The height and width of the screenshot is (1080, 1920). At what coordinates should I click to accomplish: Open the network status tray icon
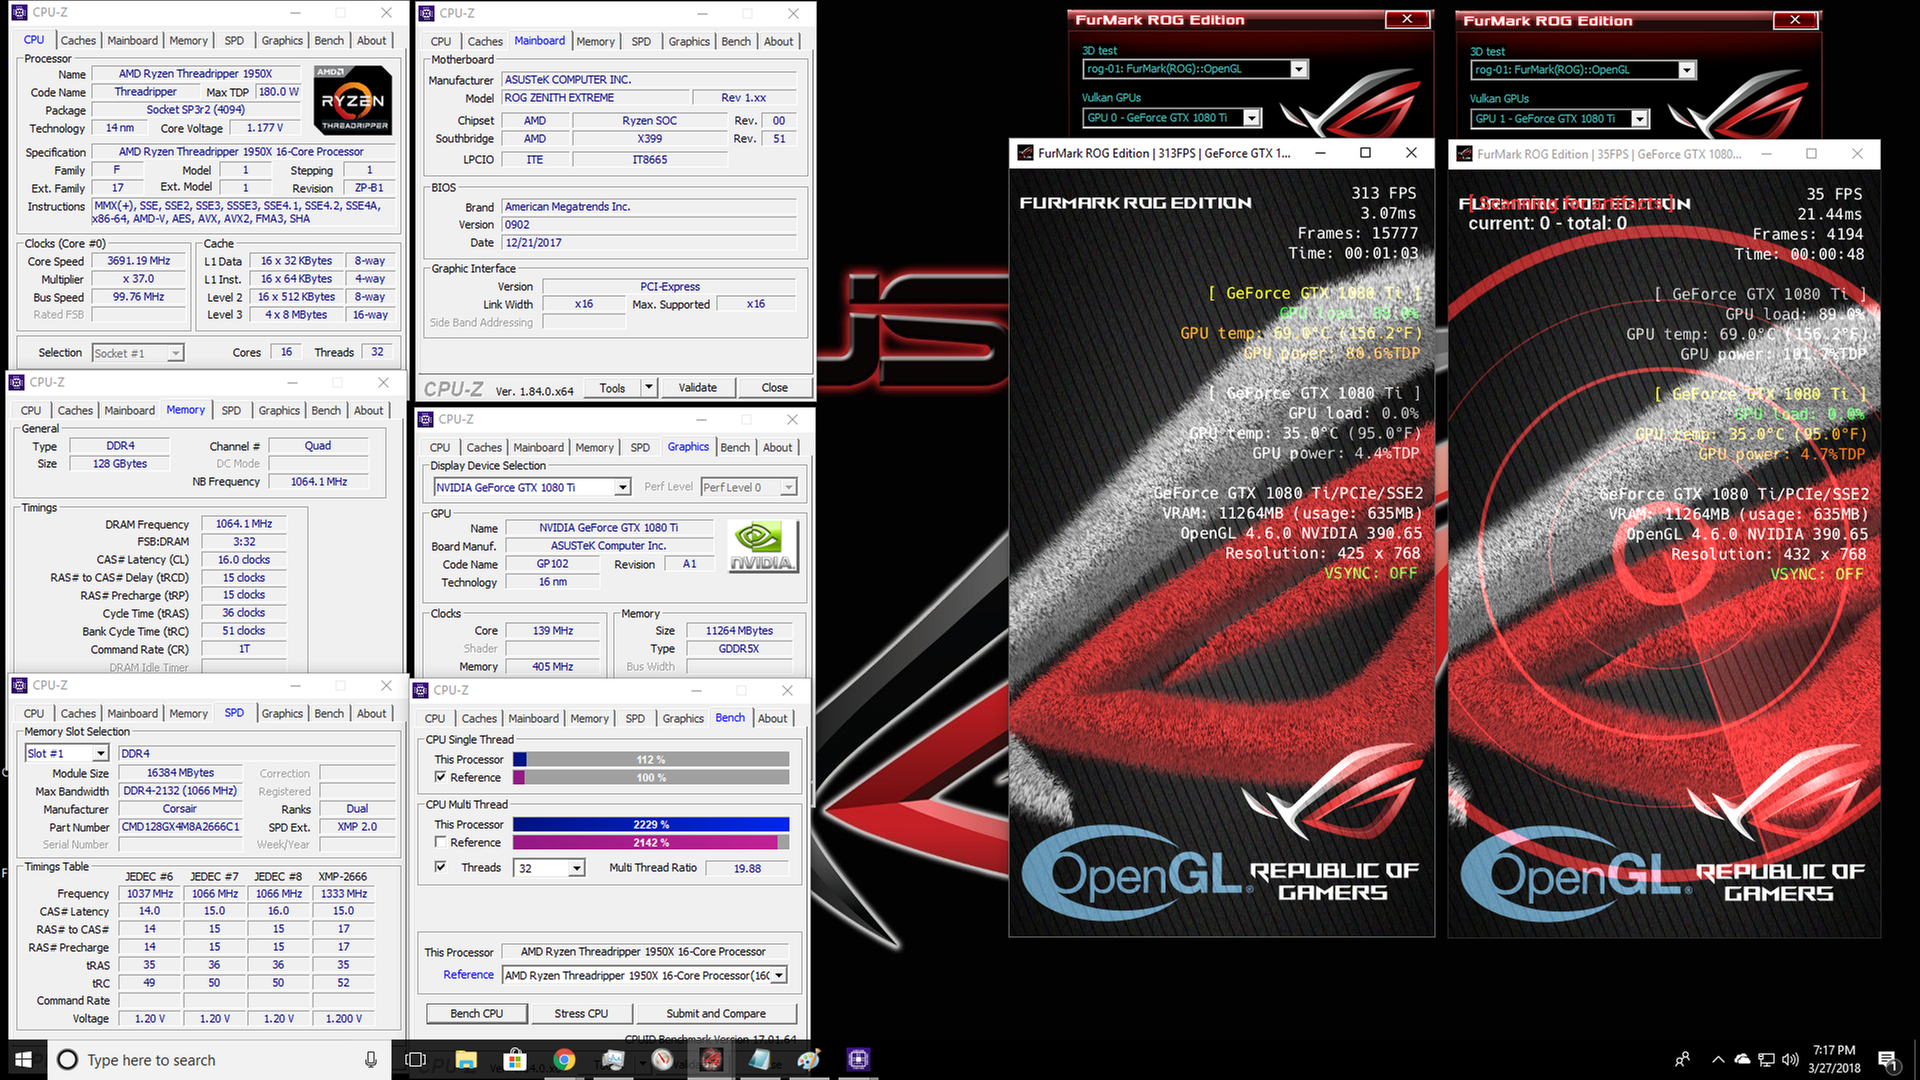click(1767, 1060)
